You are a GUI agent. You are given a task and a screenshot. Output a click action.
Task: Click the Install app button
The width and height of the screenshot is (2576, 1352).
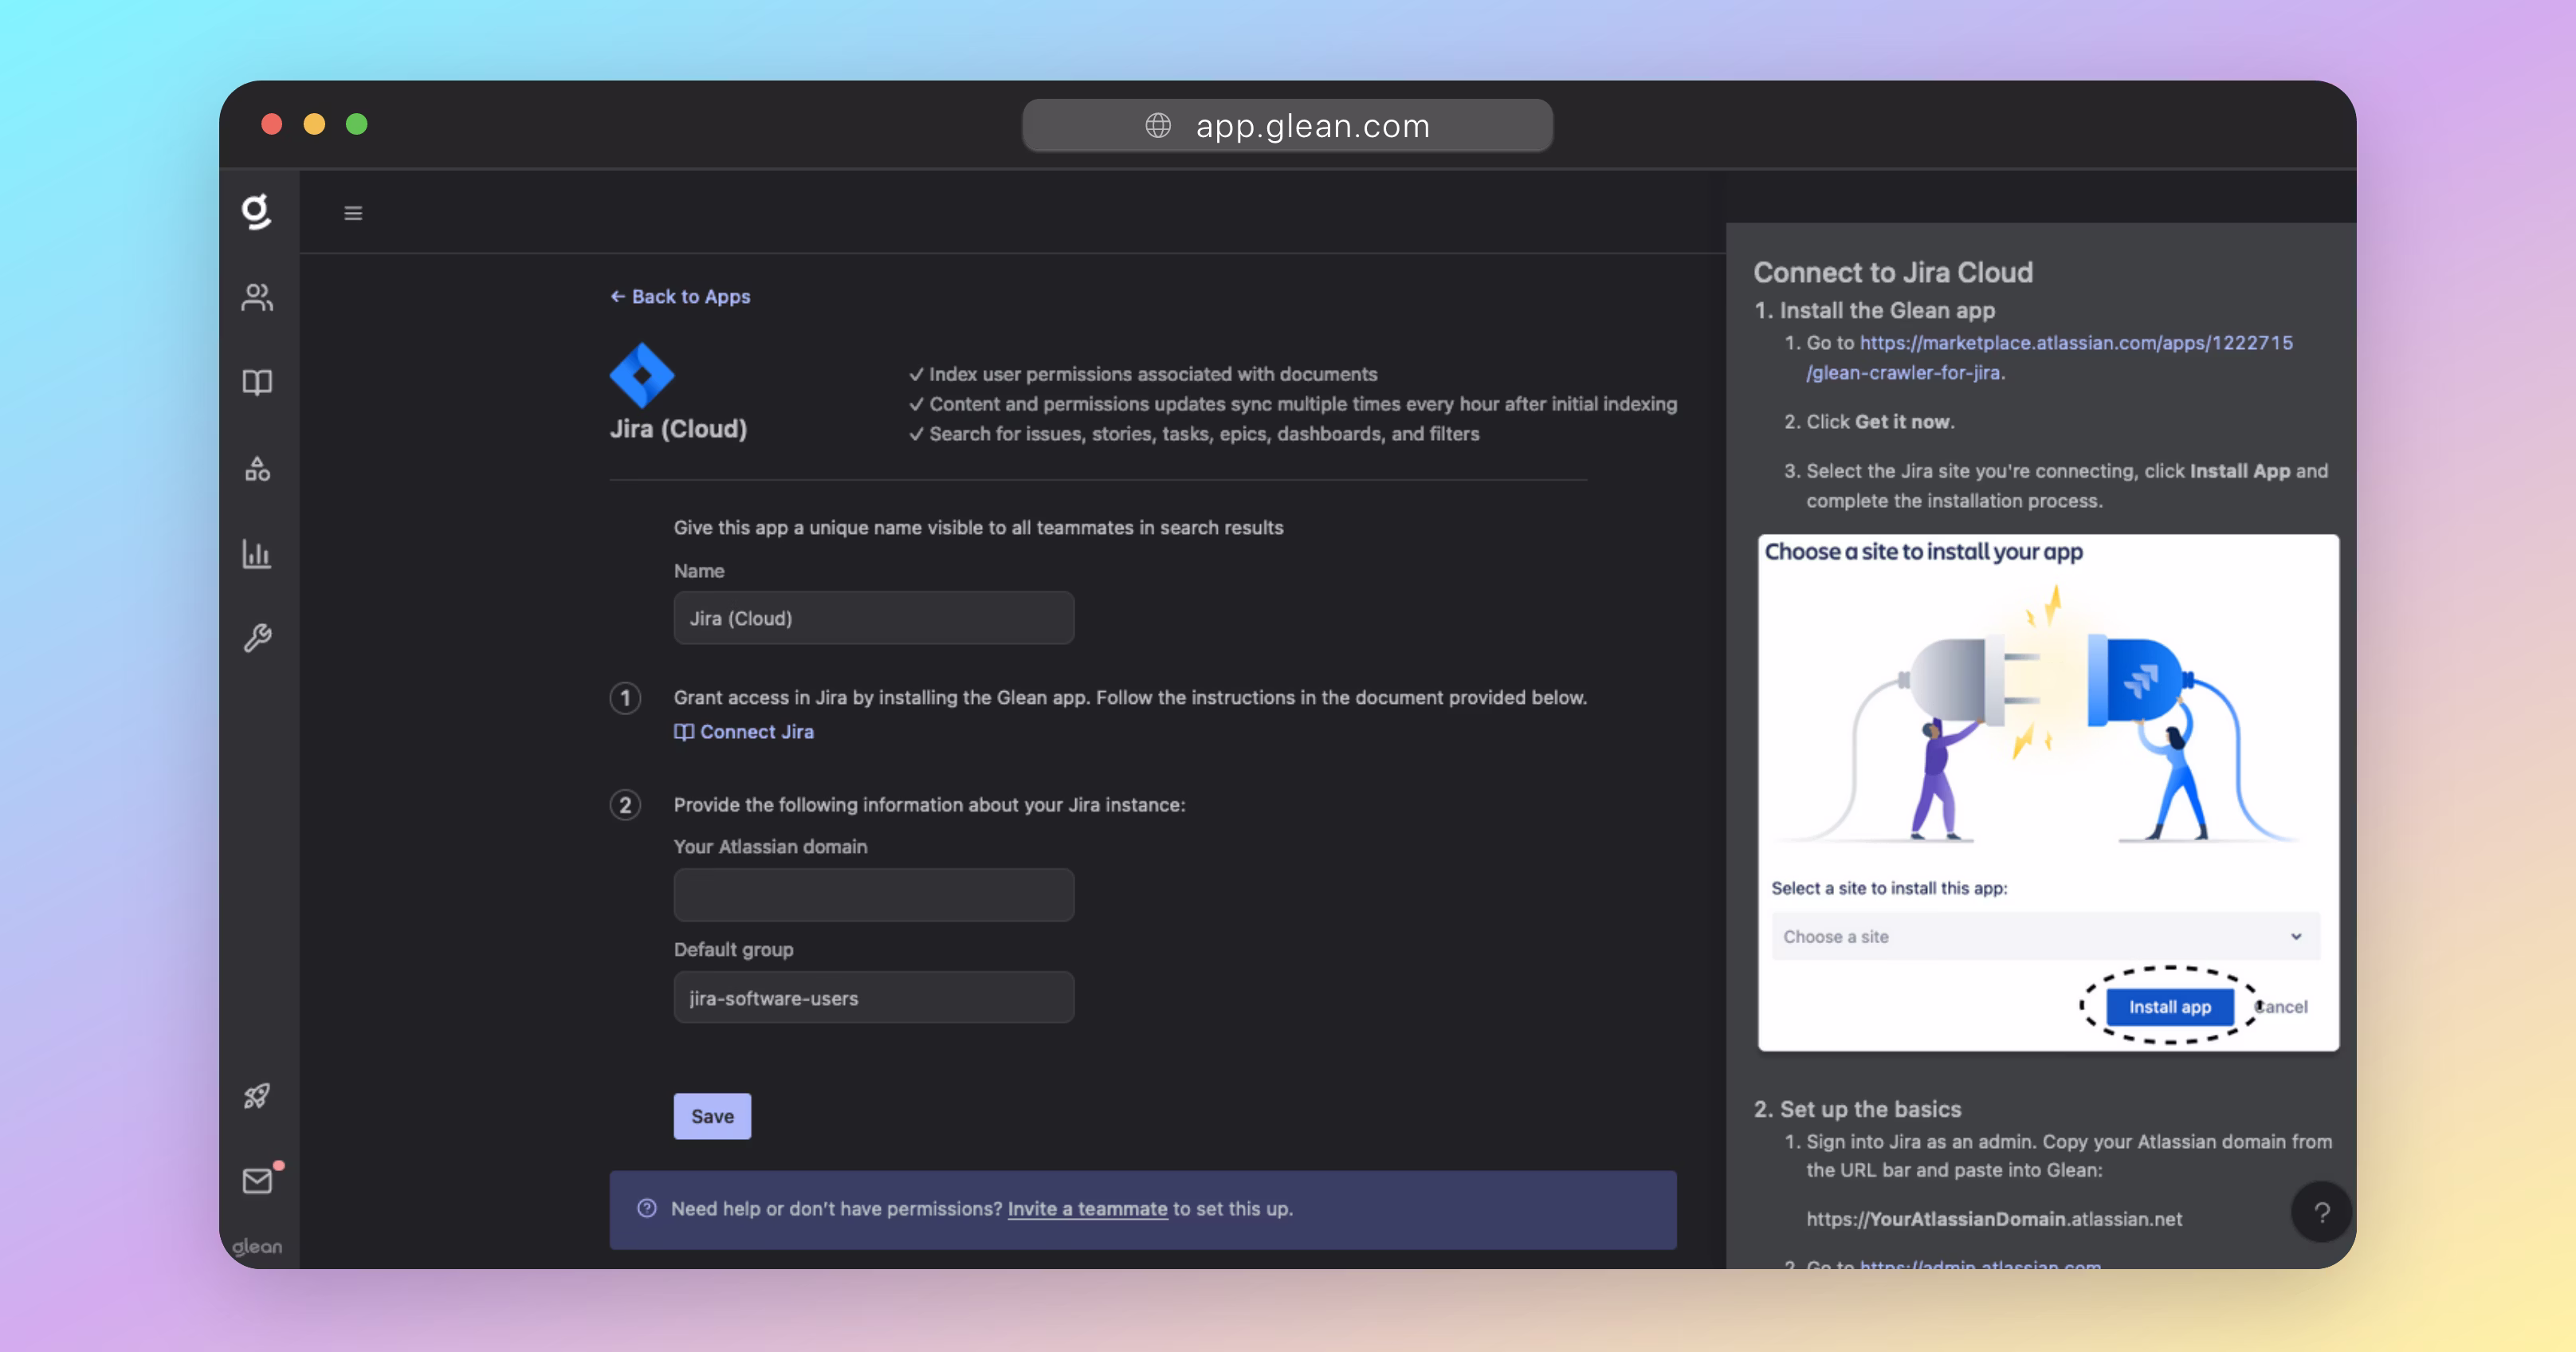point(2169,1007)
